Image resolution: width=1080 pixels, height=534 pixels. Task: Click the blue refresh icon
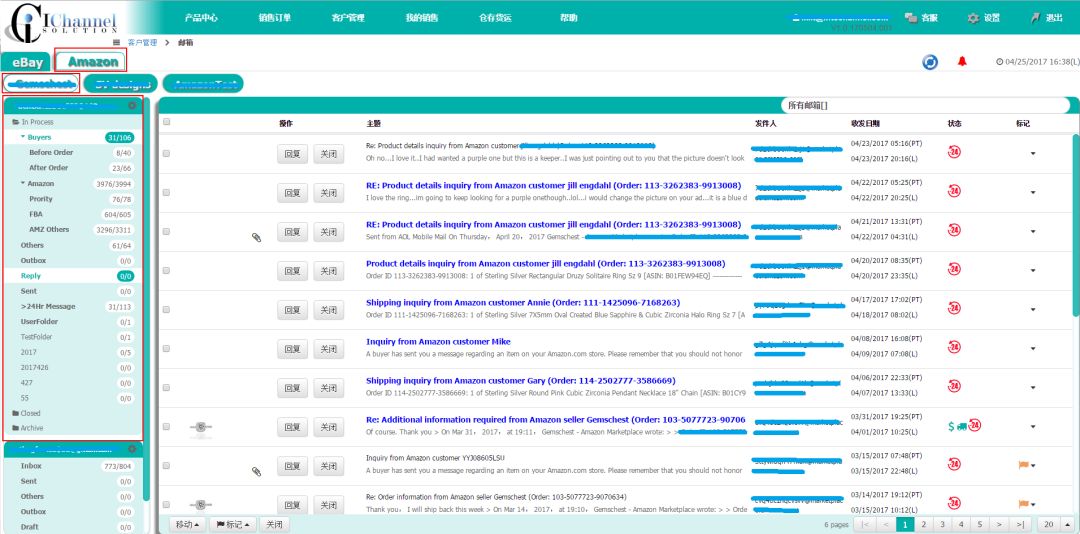tap(930, 62)
